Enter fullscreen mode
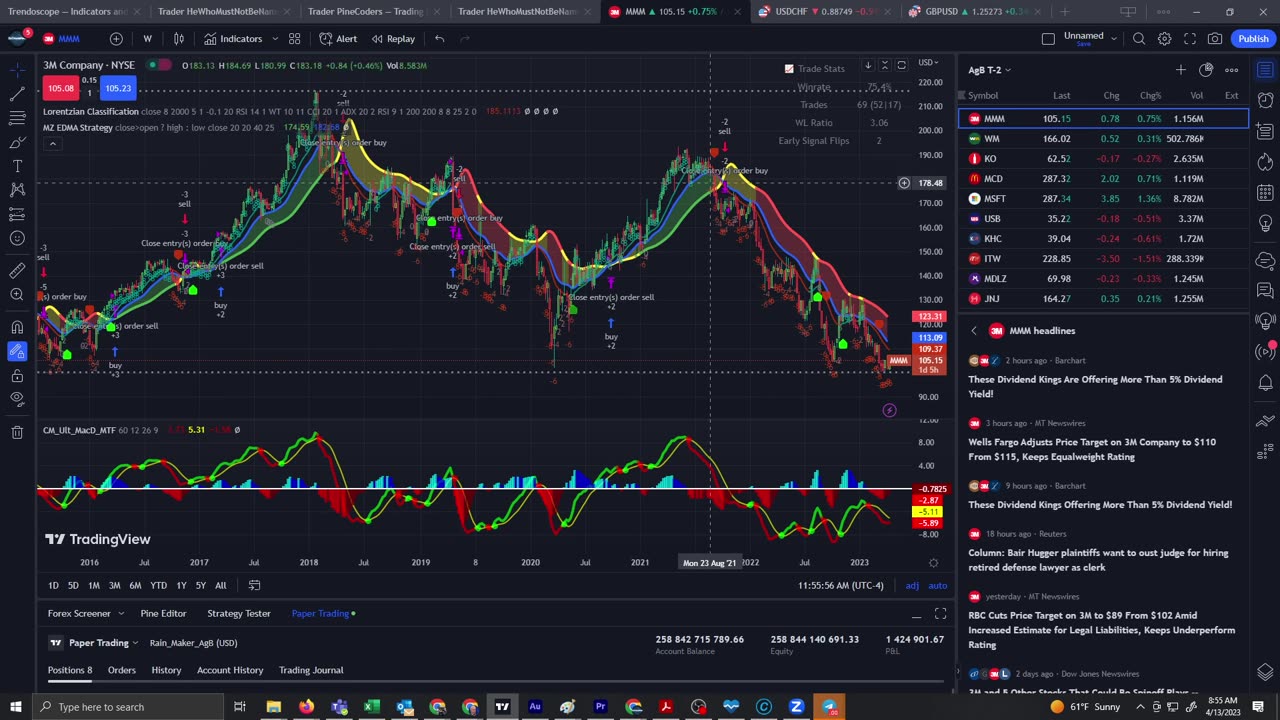Image resolution: width=1280 pixels, height=720 pixels. 1190,39
